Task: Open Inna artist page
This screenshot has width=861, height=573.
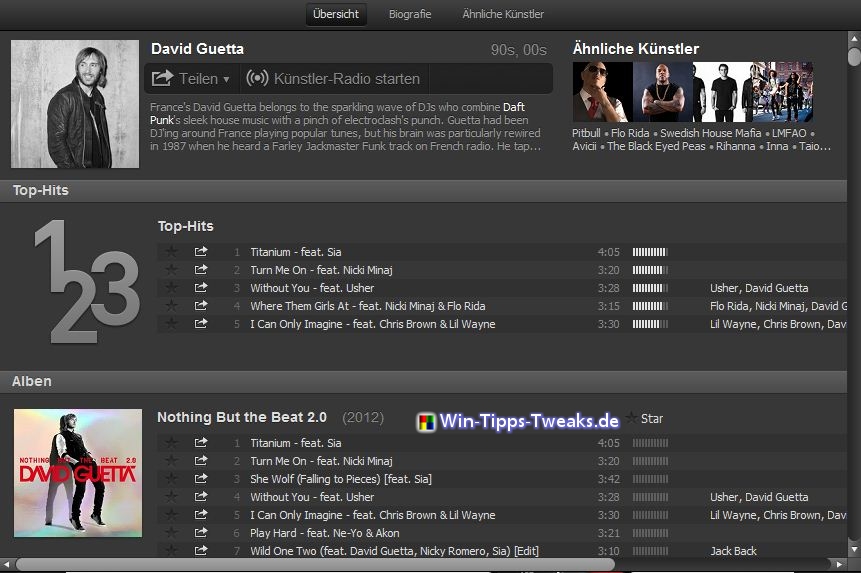Action: tap(777, 146)
